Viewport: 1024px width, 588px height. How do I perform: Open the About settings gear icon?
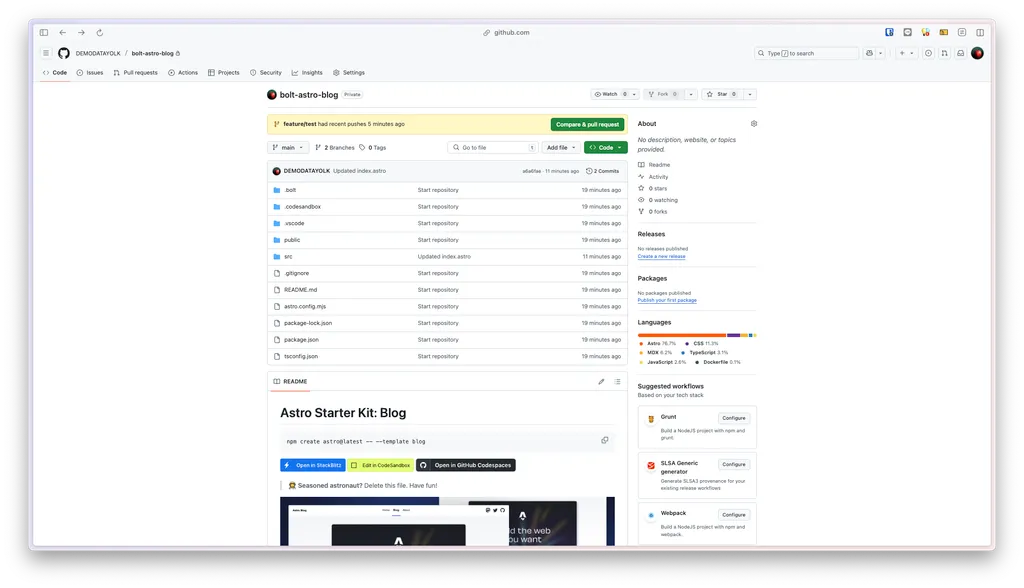[754, 123]
